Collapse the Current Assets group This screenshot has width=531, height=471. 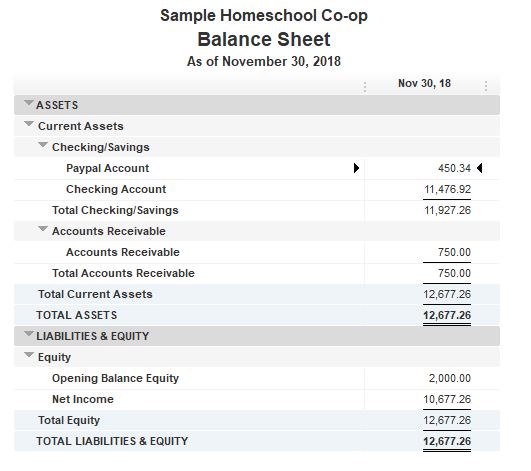(29, 124)
